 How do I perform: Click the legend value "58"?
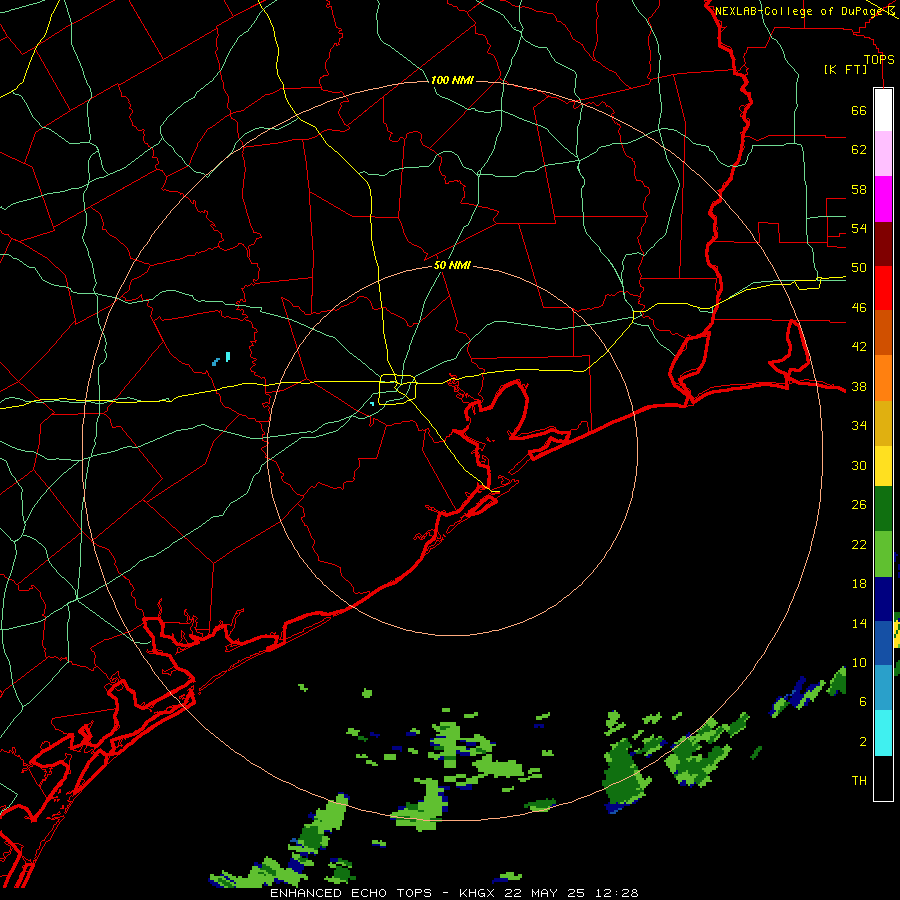click(x=859, y=189)
